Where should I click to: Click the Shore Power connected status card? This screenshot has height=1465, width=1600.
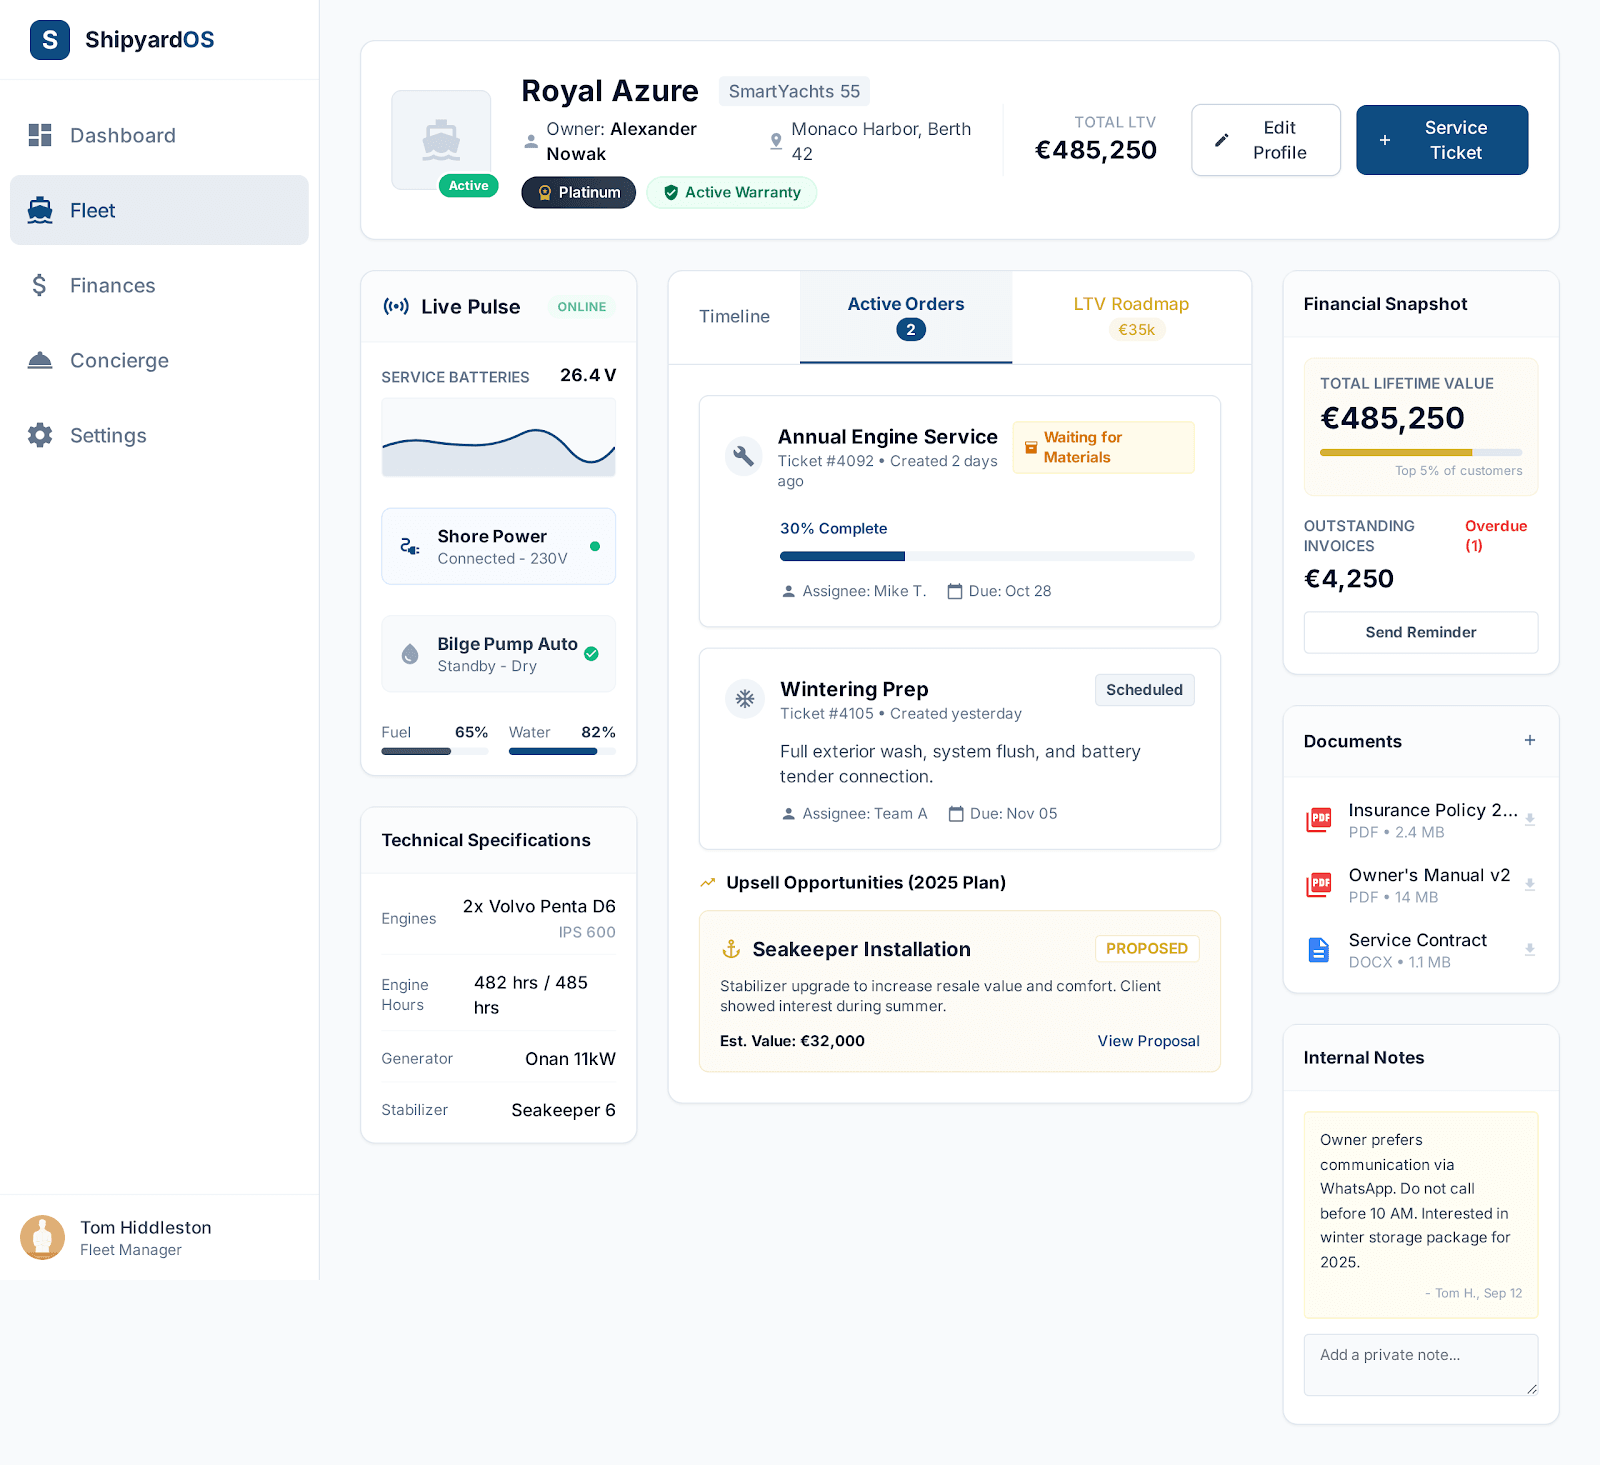pos(498,547)
